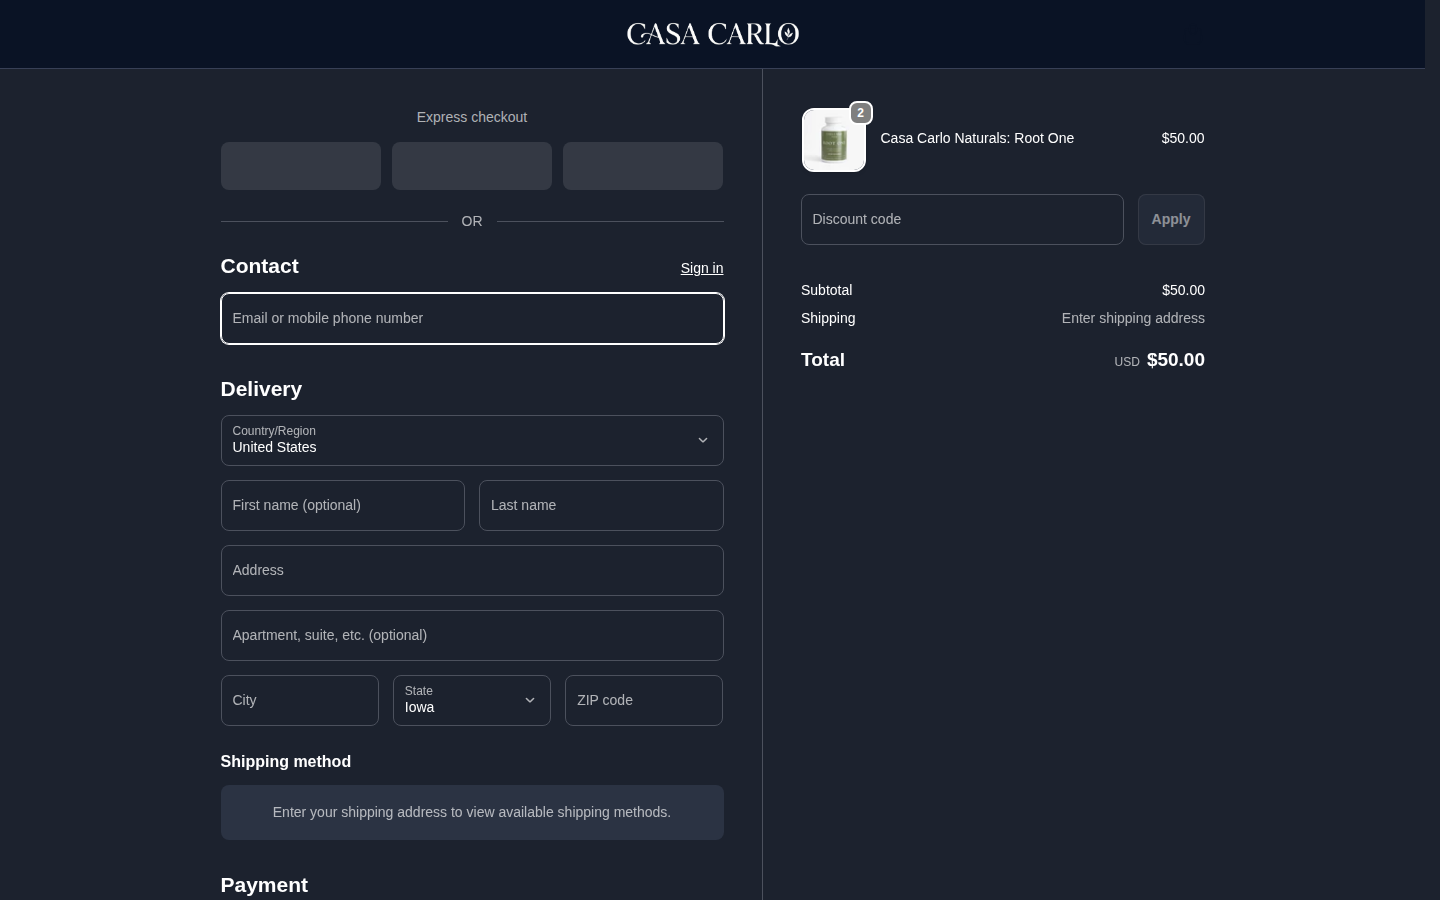
Task: Click the Delivery heading
Action: pyautogui.click(x=261, y=389)
